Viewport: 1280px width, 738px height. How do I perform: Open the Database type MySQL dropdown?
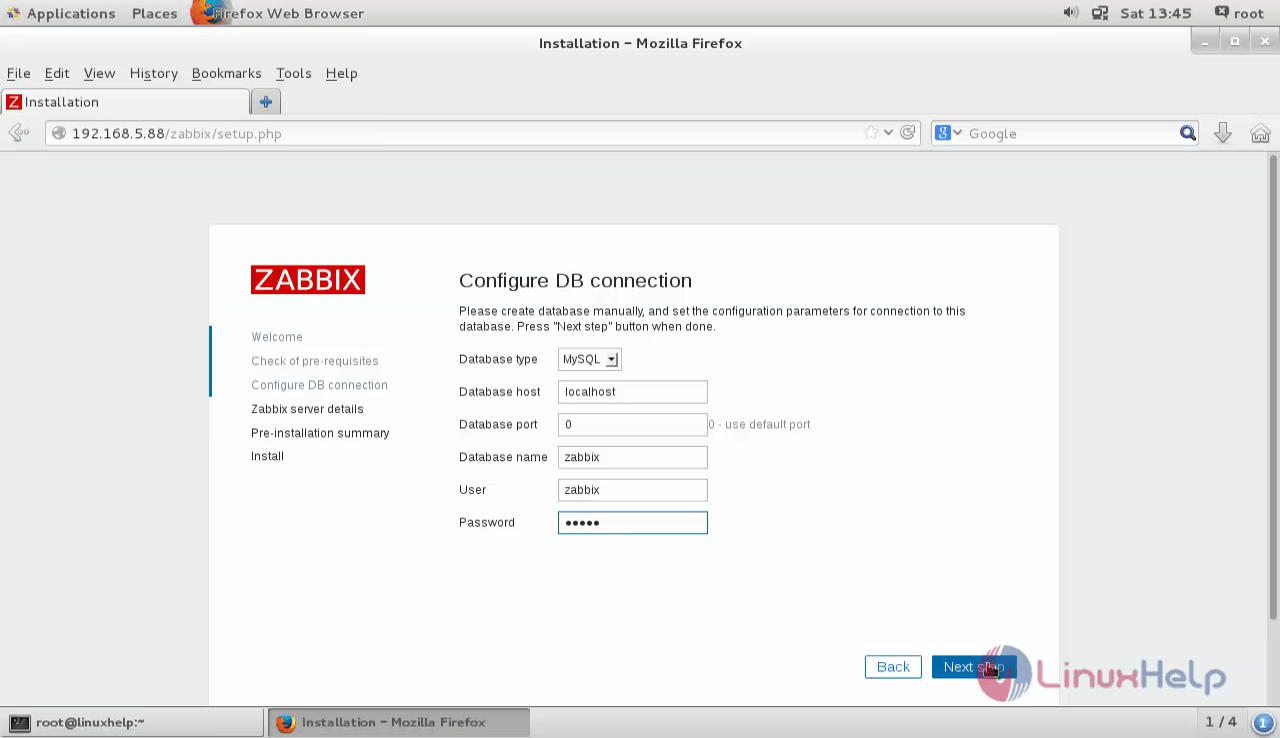click(x=589, y=359)
